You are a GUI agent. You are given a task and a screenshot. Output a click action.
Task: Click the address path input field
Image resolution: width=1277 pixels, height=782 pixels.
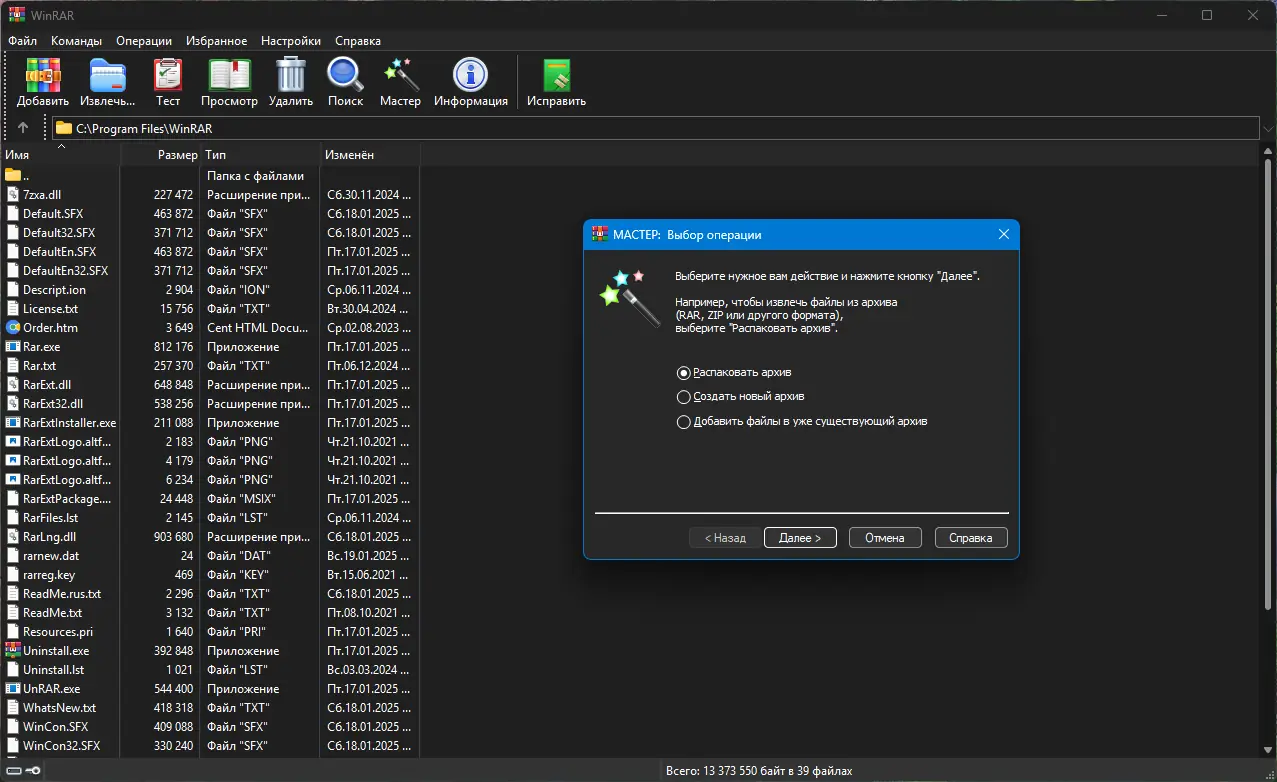click(655, 128)
